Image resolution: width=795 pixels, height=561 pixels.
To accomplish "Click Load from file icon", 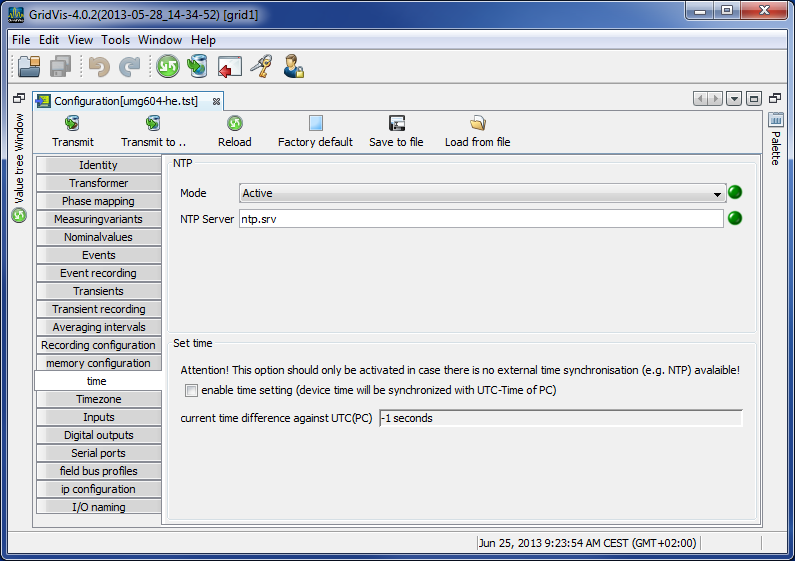I will (x=477, y=124).
